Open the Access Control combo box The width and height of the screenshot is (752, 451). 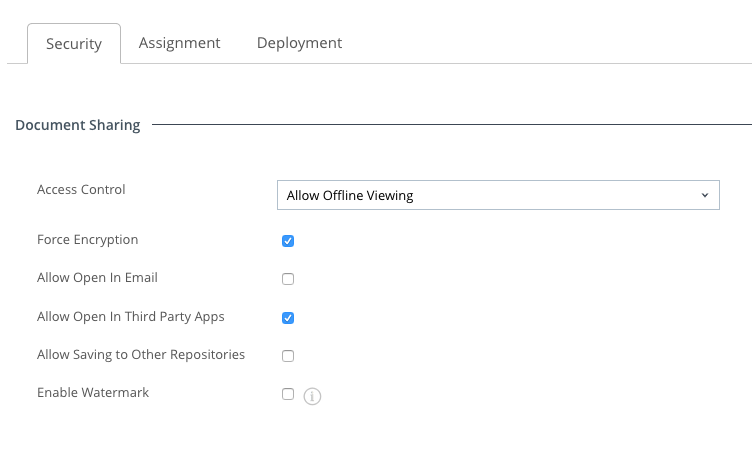pos(497,195)
